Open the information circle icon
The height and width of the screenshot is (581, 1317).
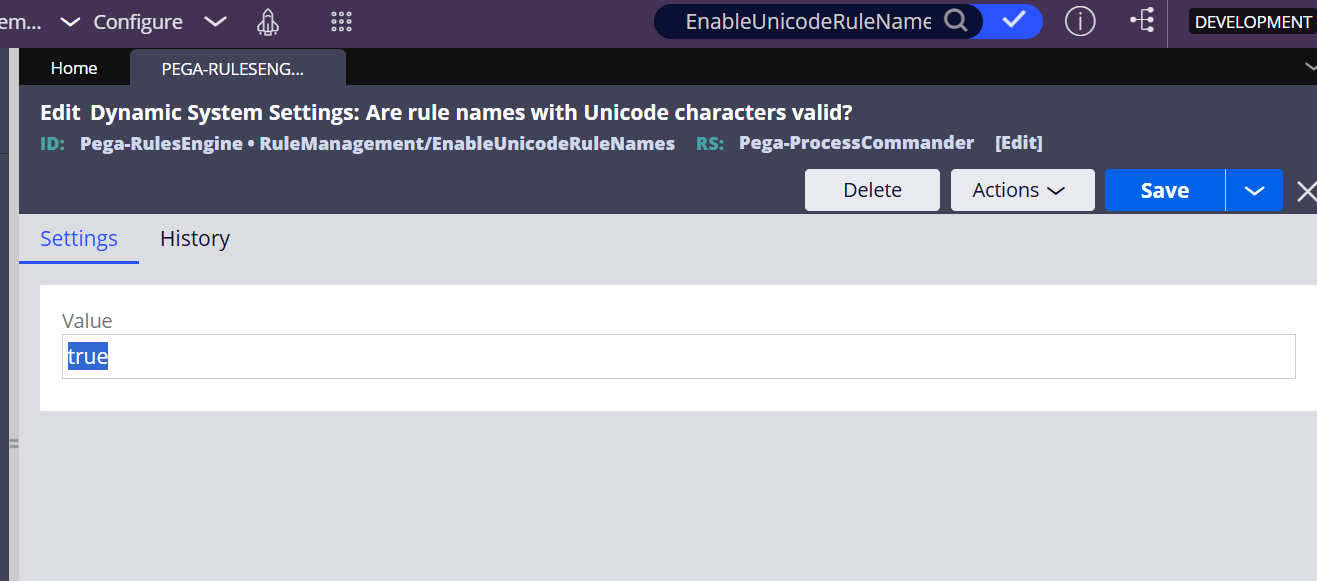[1079, 21]
